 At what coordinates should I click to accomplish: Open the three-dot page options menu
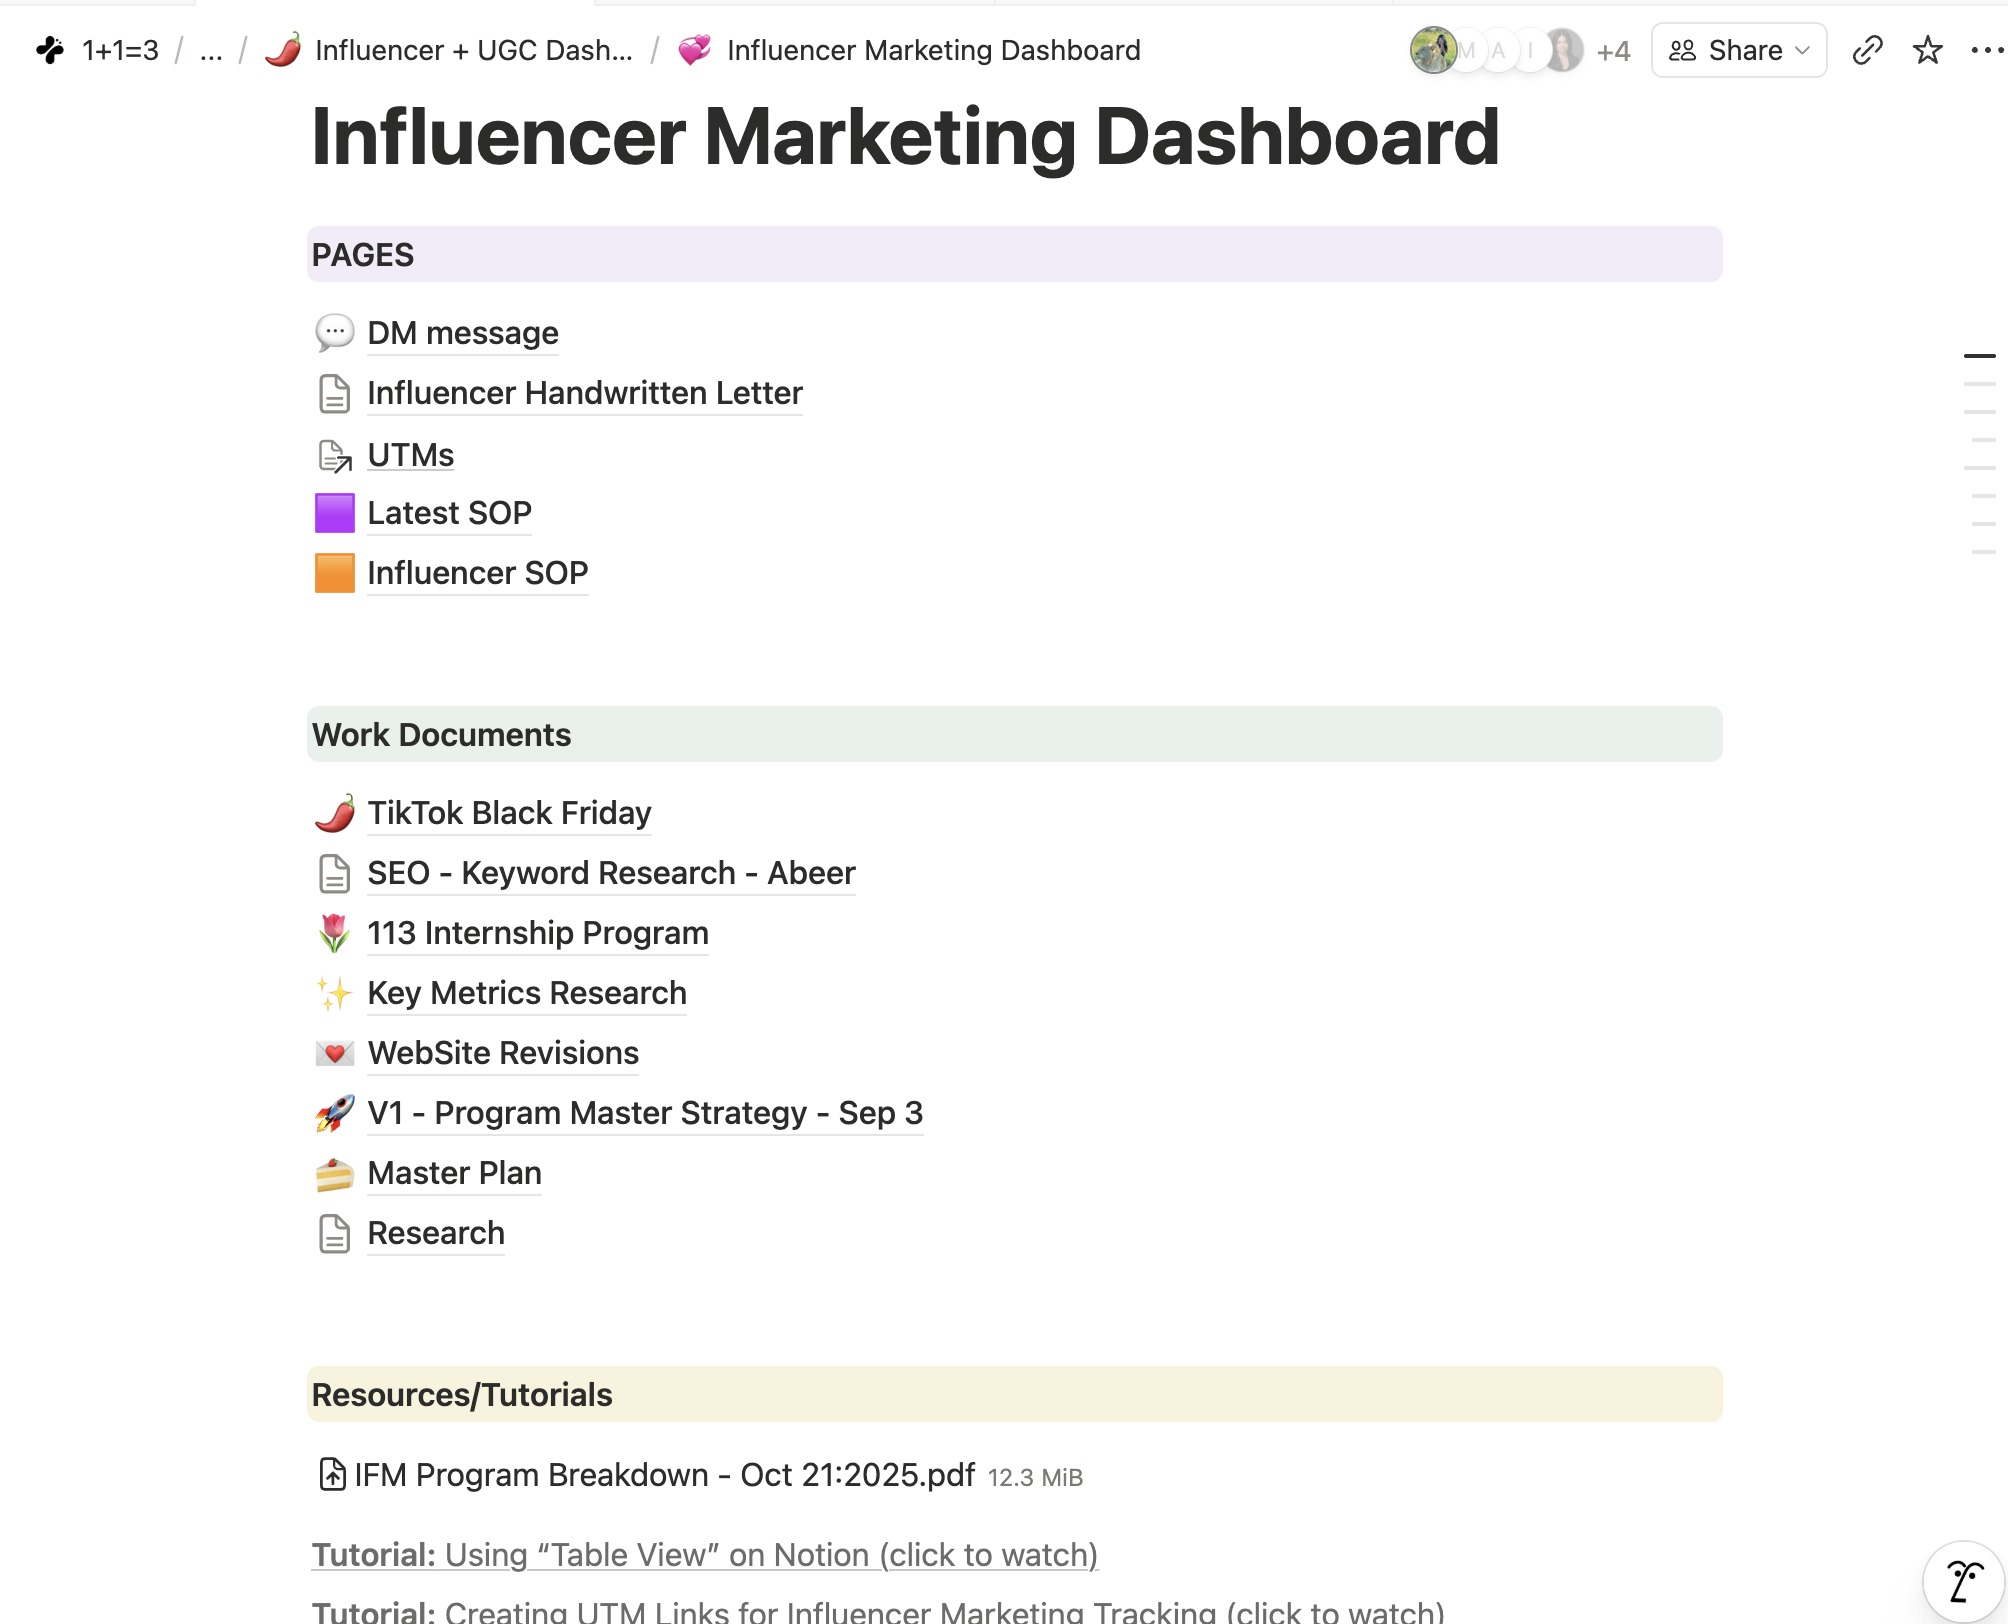[x=1986, y=50]
